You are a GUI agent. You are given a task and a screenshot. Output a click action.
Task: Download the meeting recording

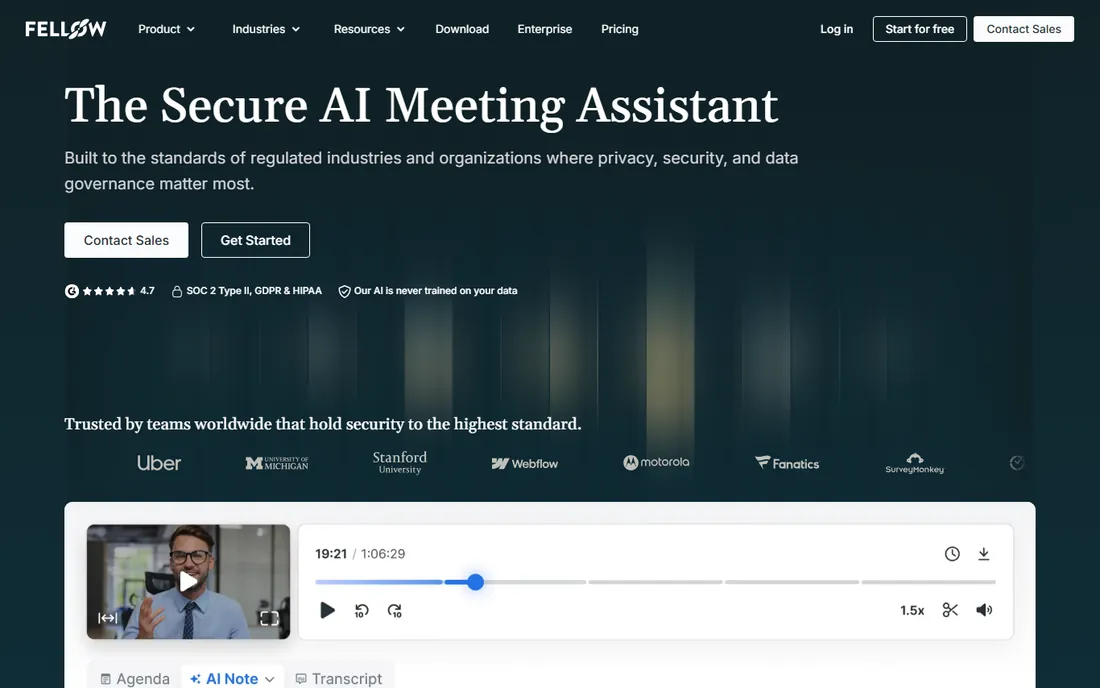[984, 554]
